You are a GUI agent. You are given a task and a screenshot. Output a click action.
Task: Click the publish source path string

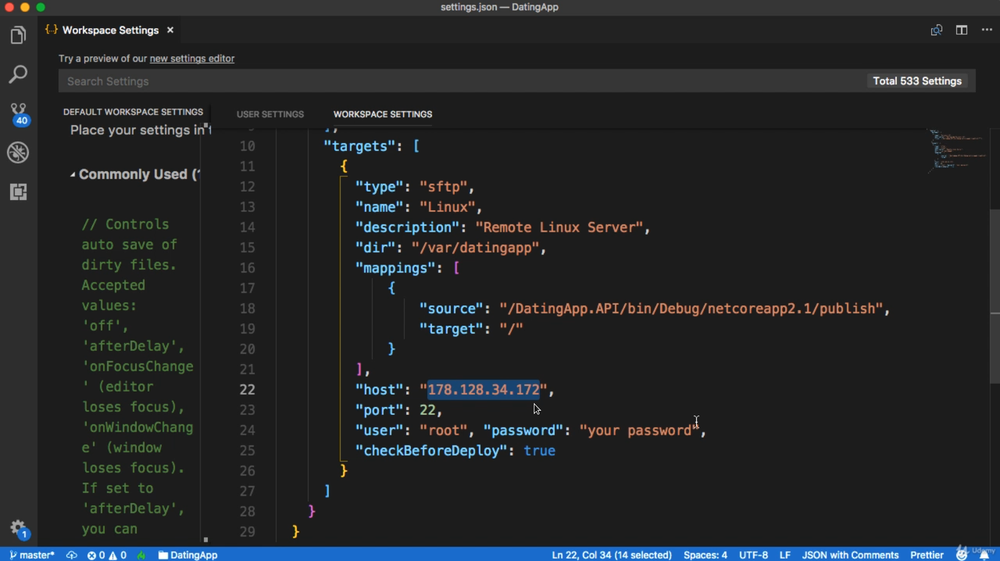point(691,309)
